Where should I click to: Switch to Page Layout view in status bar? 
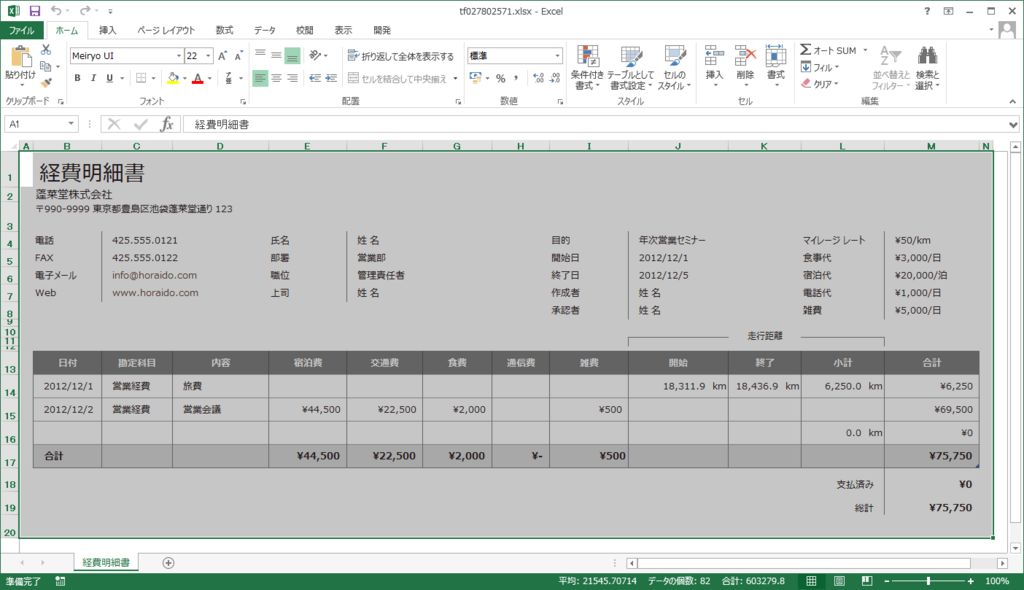pos(839,581)
